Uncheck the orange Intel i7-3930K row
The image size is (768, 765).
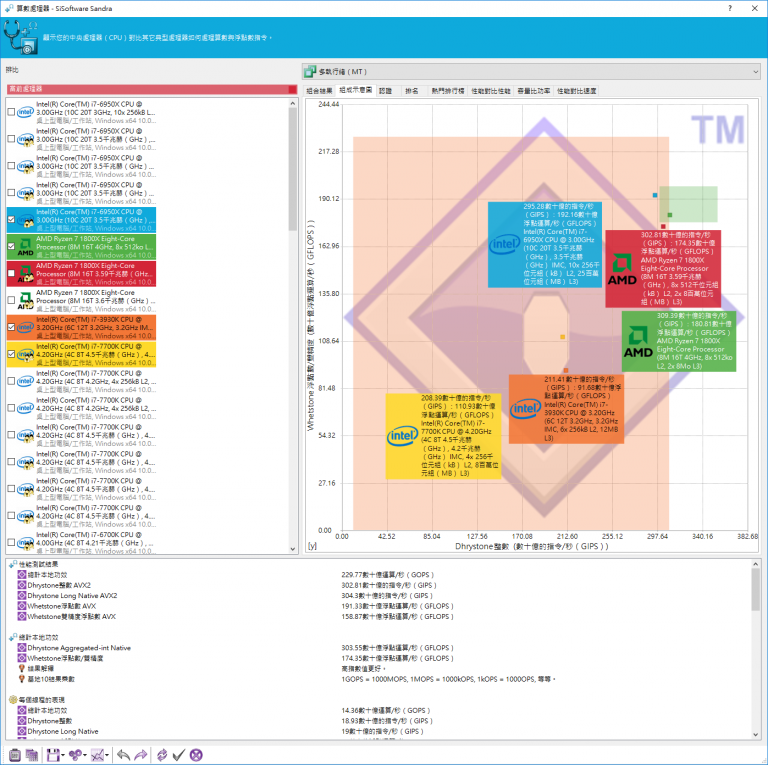(11, 327)
